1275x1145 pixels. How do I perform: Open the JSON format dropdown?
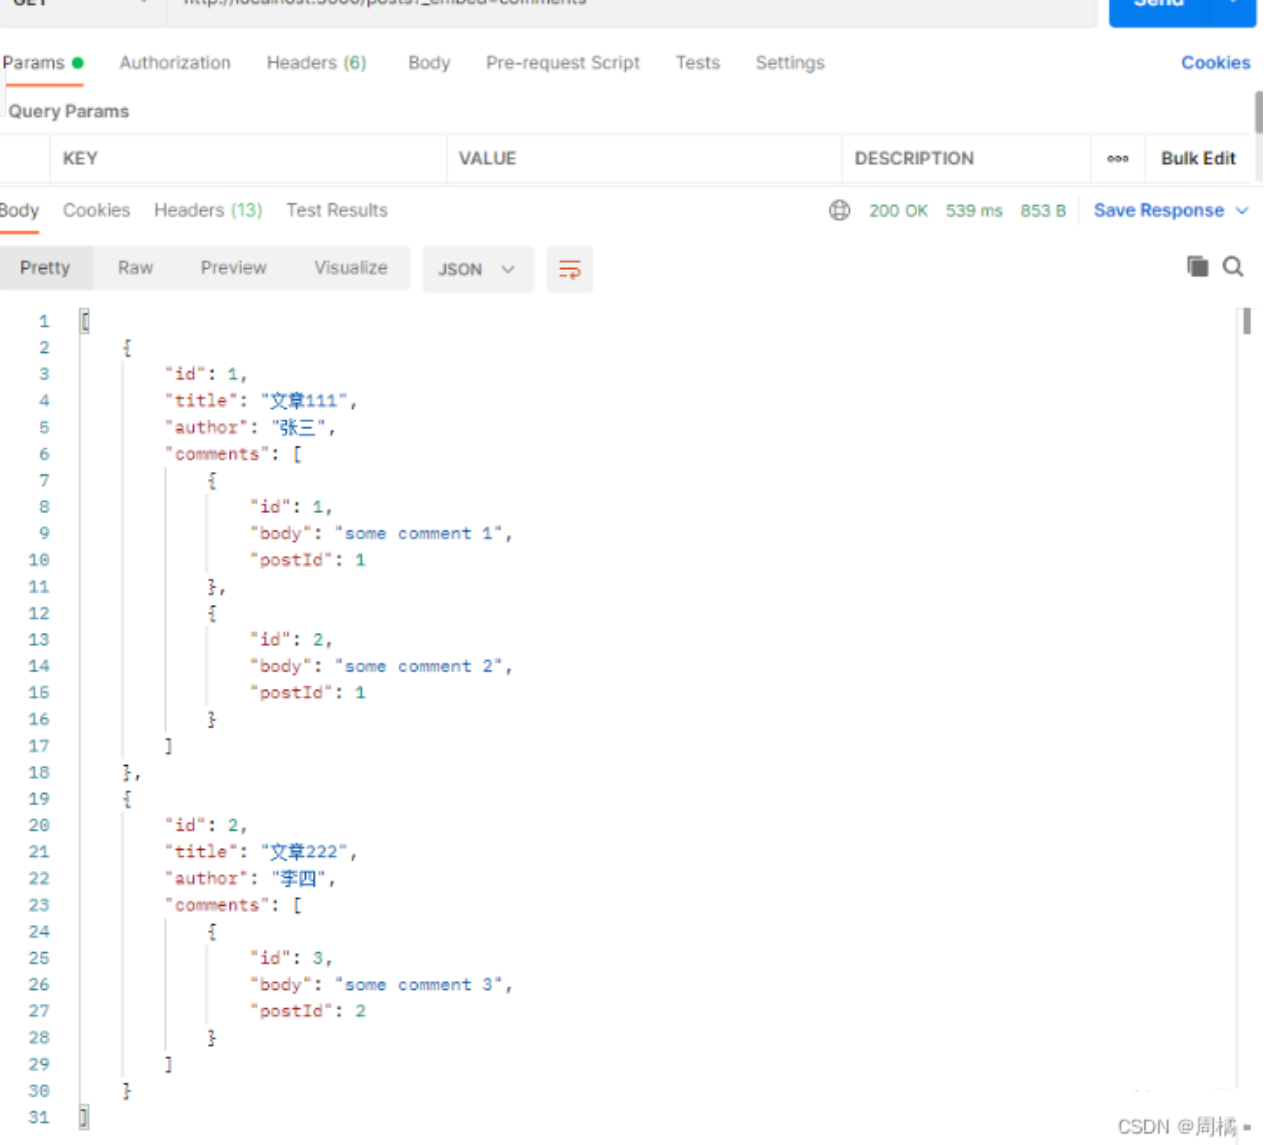(x=478, y=269)
